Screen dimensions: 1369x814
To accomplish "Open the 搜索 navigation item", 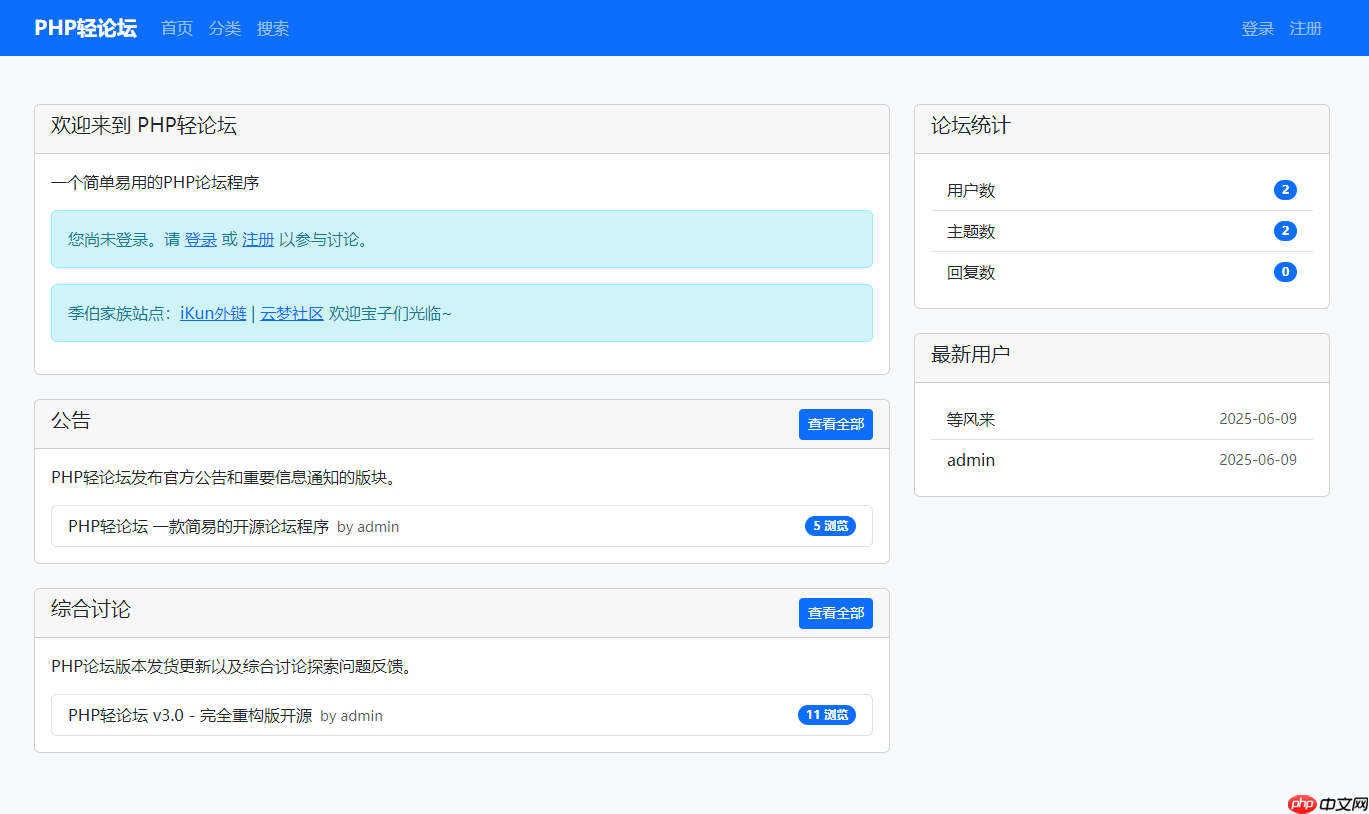I will pyautogui.click(x=272, y=28).
